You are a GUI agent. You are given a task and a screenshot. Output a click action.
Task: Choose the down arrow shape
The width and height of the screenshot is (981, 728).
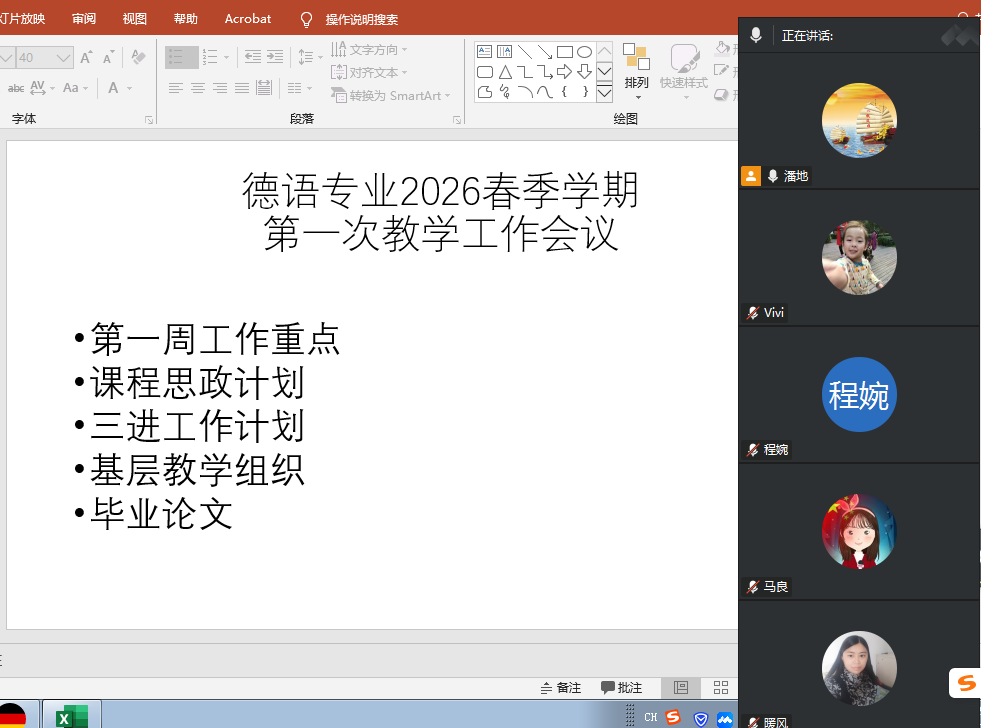(584, 72)
